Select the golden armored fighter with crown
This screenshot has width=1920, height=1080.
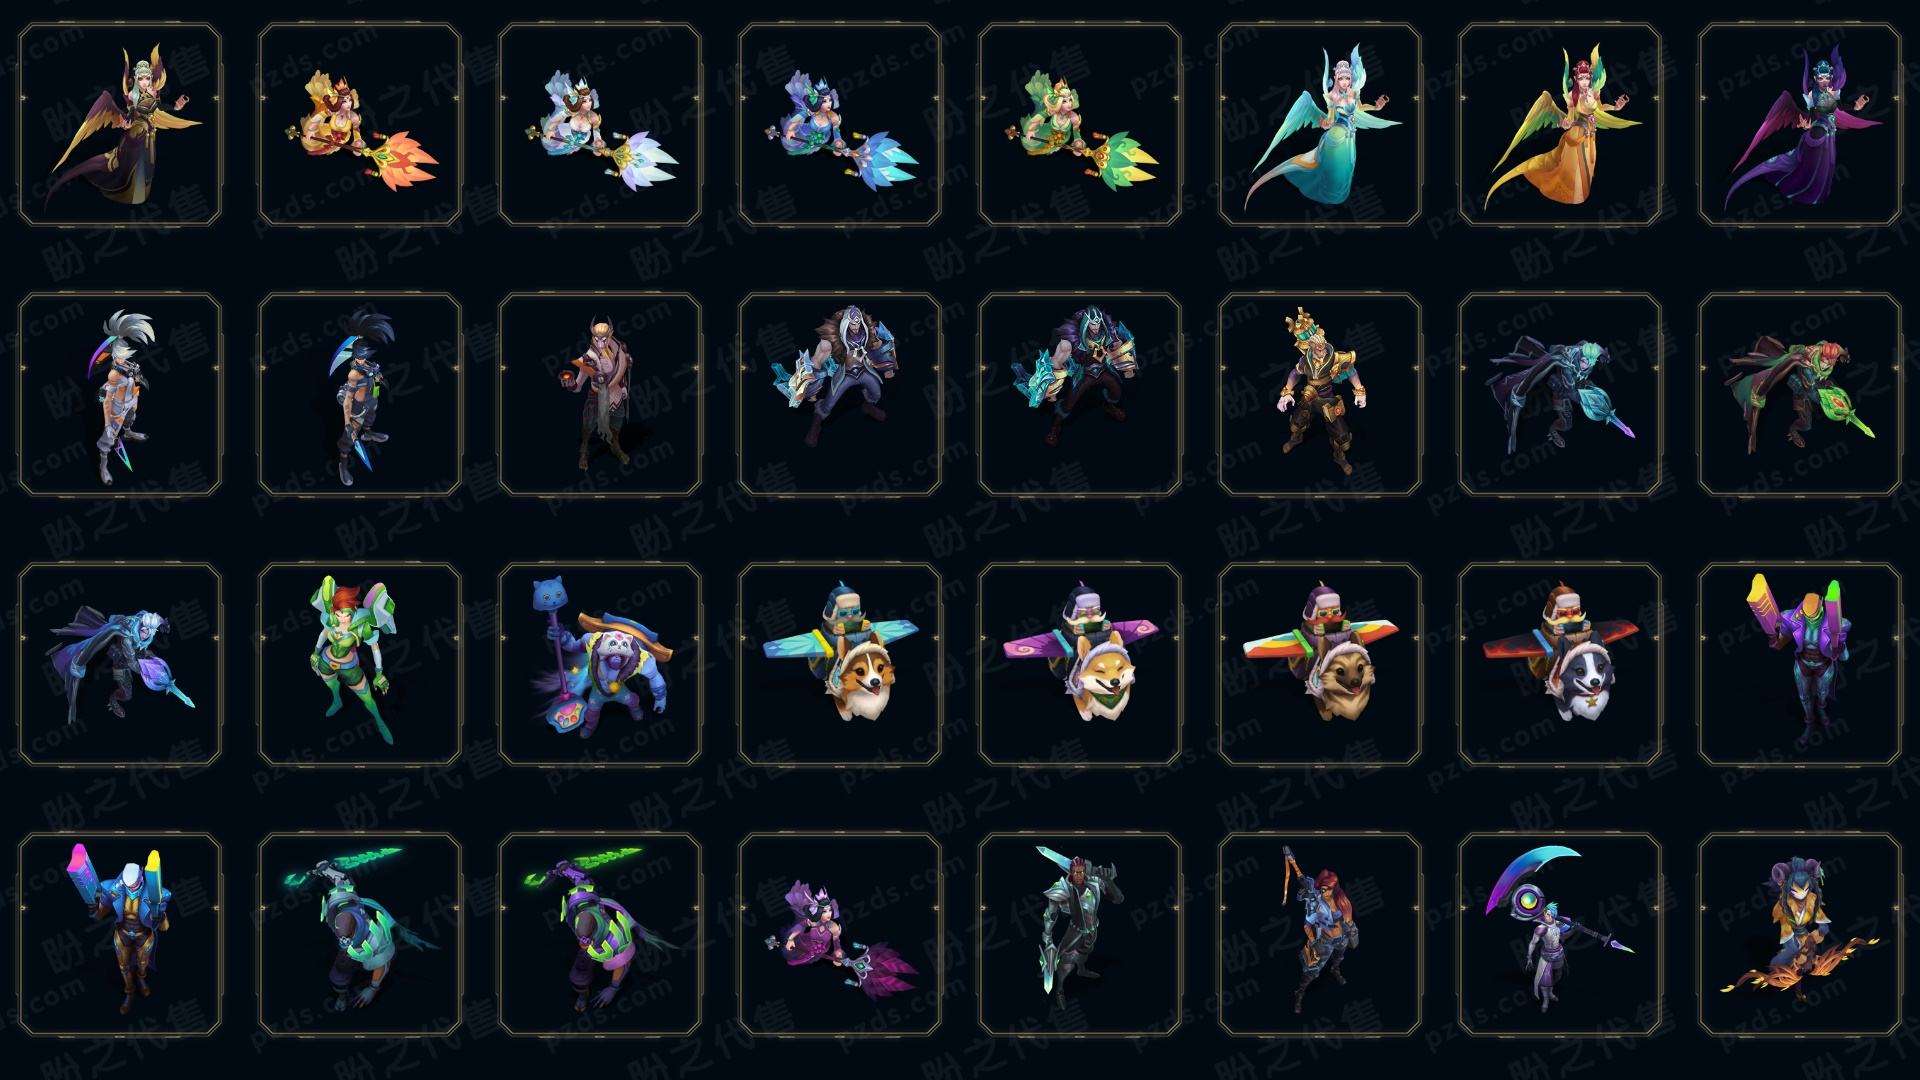pos(1320,395)
